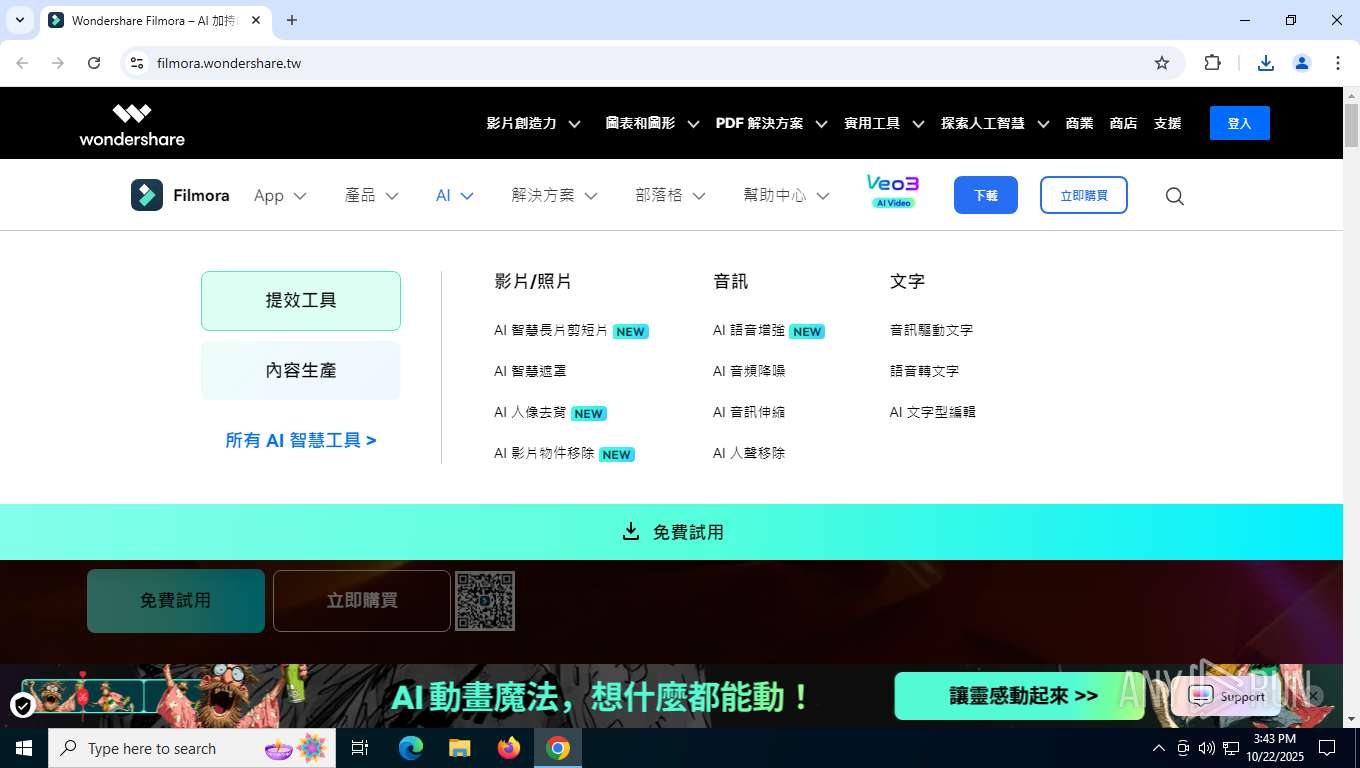This screenshot has height=768, width=1360.
Task: Open AI 人像去背 link
Action: coord(550,412)
